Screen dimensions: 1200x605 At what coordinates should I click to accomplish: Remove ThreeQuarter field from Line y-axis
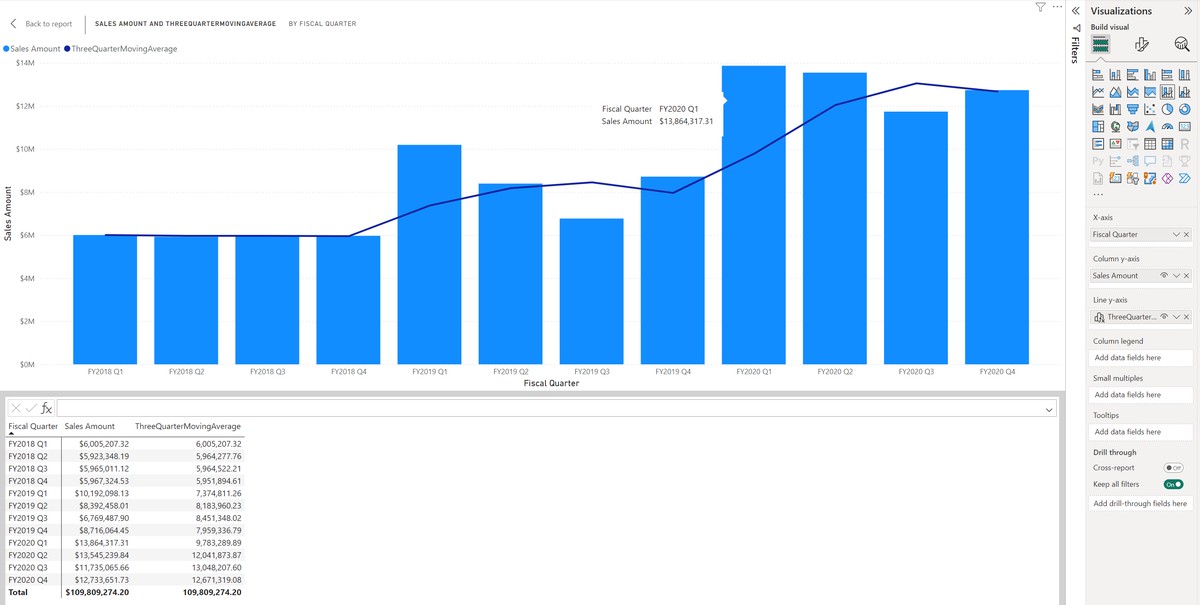pos(1186,317)
